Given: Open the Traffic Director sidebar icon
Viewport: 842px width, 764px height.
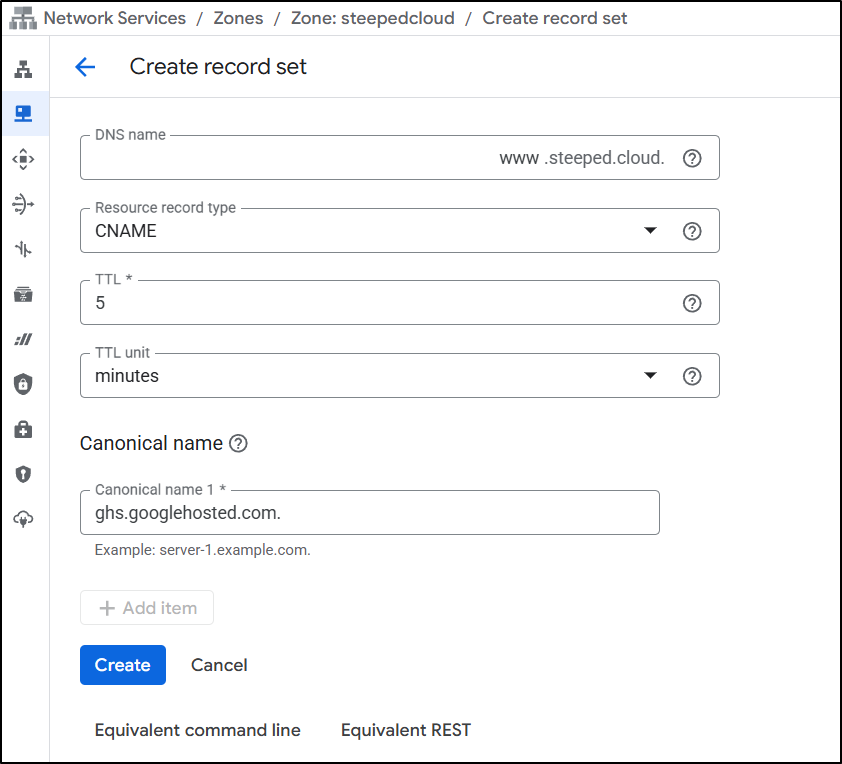Looking at the screenshot, I should (24, 249).
